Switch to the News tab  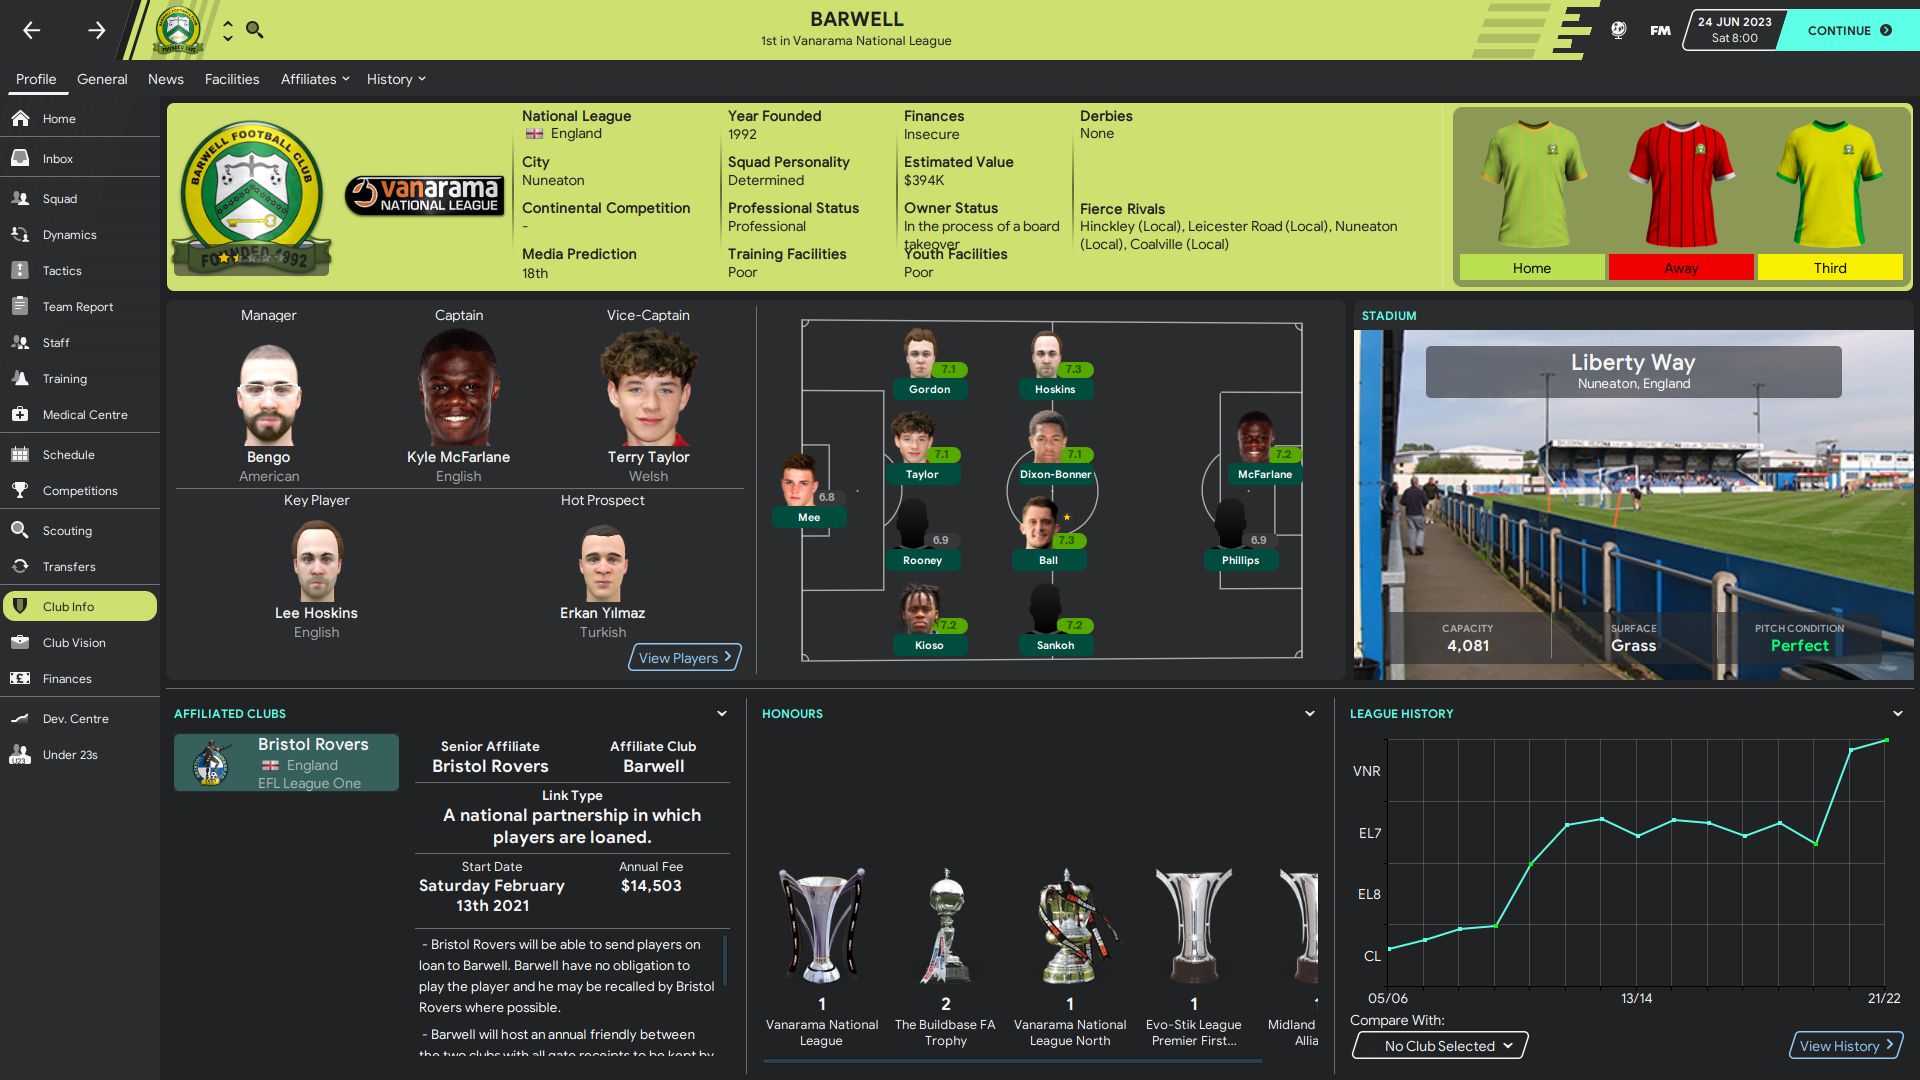click(166, 79)
